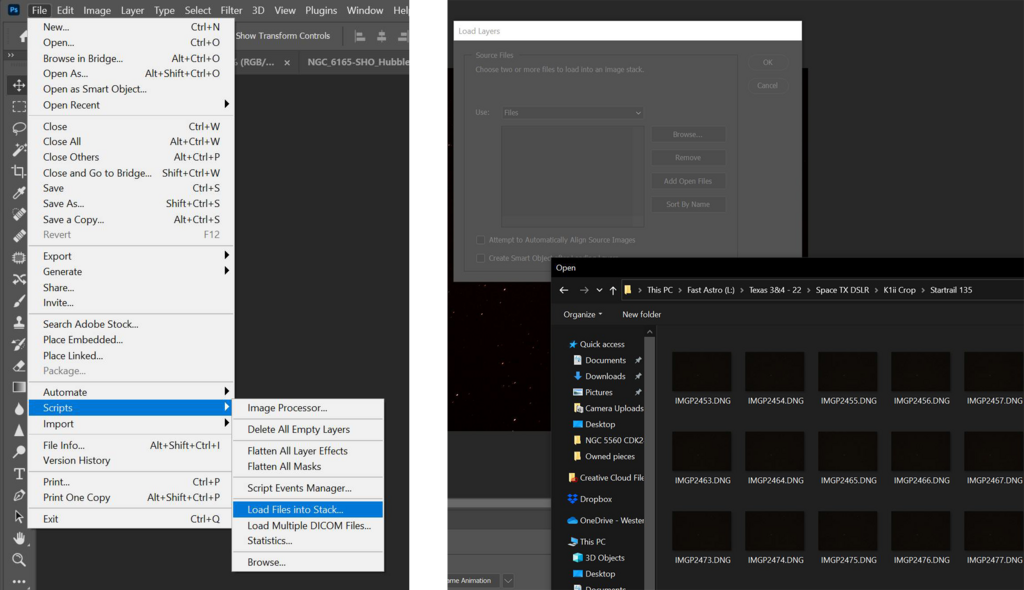Screen dimensions: 1024x590
Task: Select the Content-Aware Move crossing-arrows tool
Action: [x=18, y=279]
